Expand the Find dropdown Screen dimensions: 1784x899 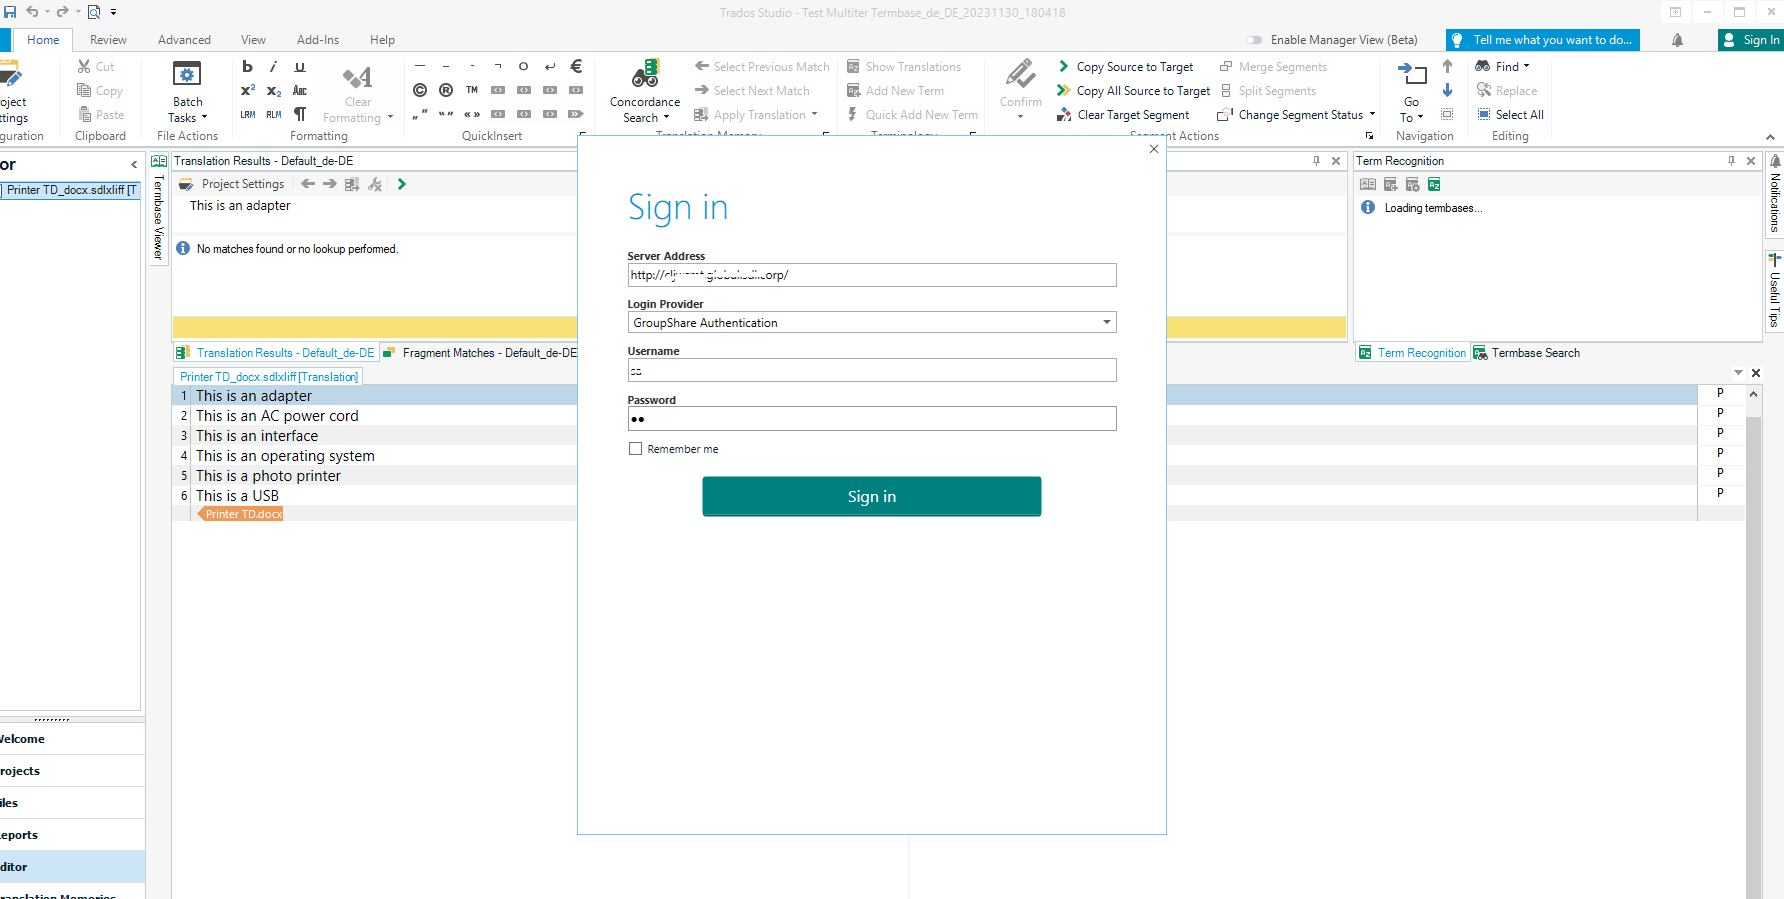click(x=1526, y=67)
